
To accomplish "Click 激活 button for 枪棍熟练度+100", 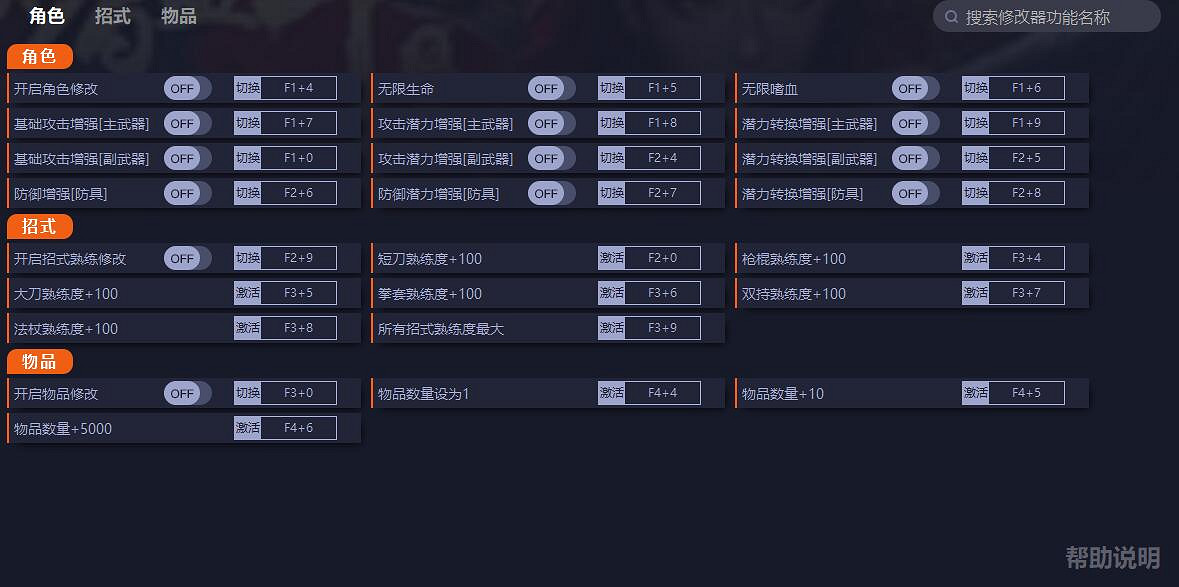I will point(975,258).
